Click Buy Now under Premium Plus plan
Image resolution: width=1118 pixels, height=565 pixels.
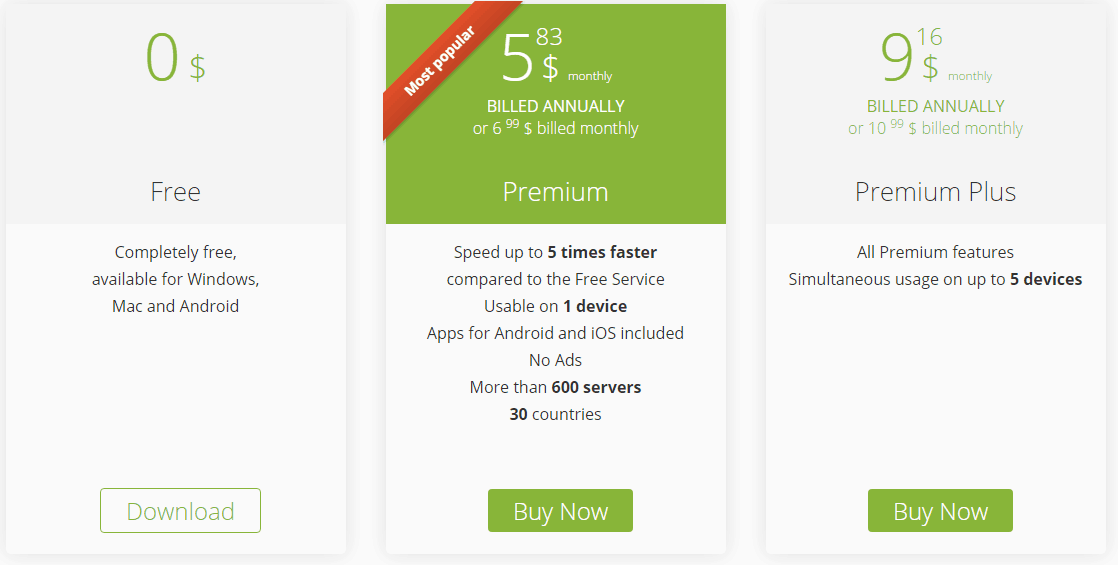940,511
